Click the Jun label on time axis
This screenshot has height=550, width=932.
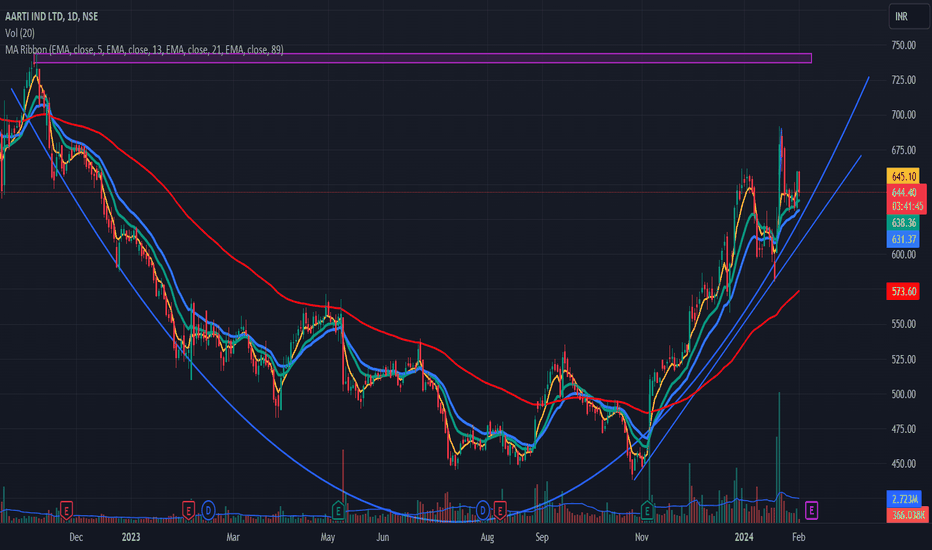pos(383,537)
